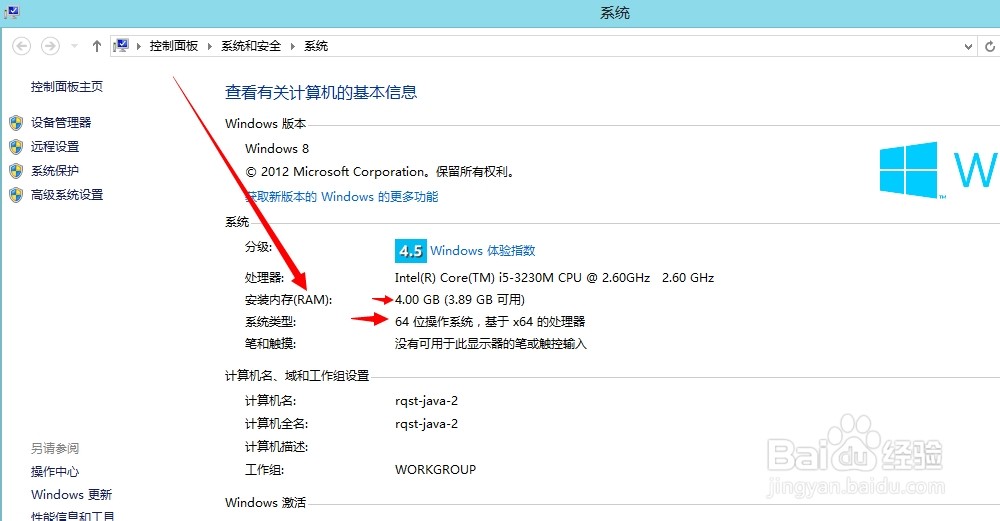This screenshot has width=1000, height=521.
Task: Open recent locations dropdown arrow
Action: point(75,46)
